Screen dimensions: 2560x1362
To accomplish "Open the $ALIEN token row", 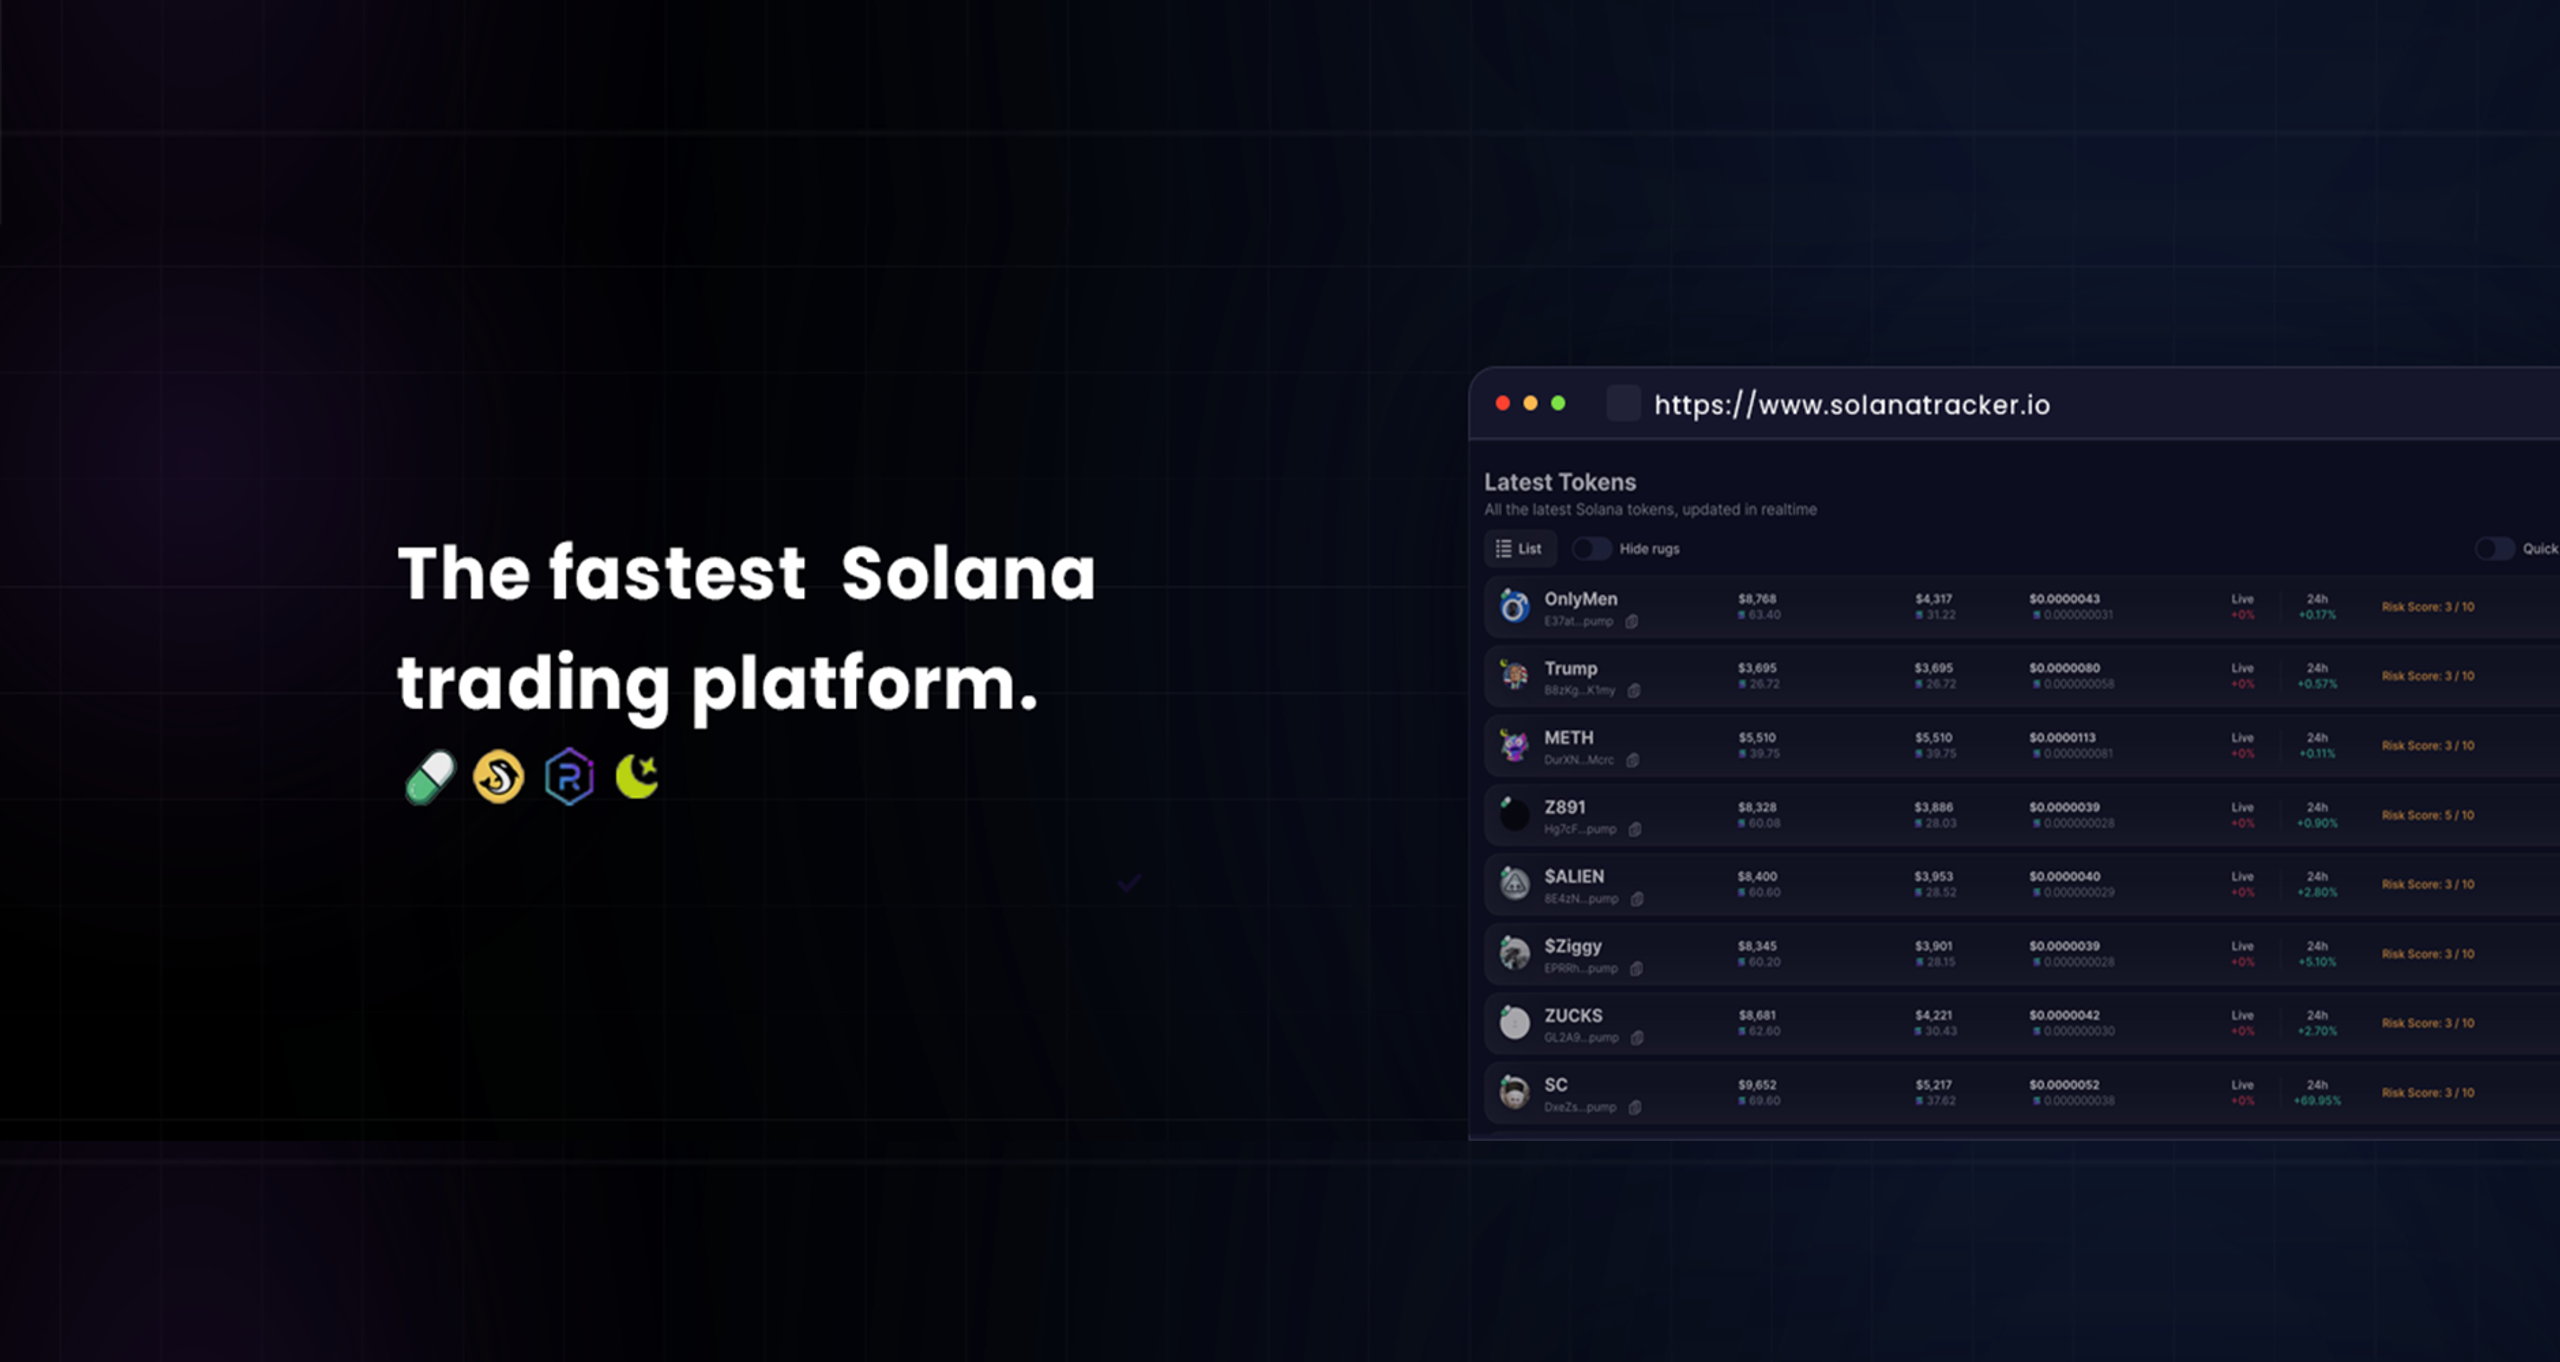I will [x=2020, y=884].
